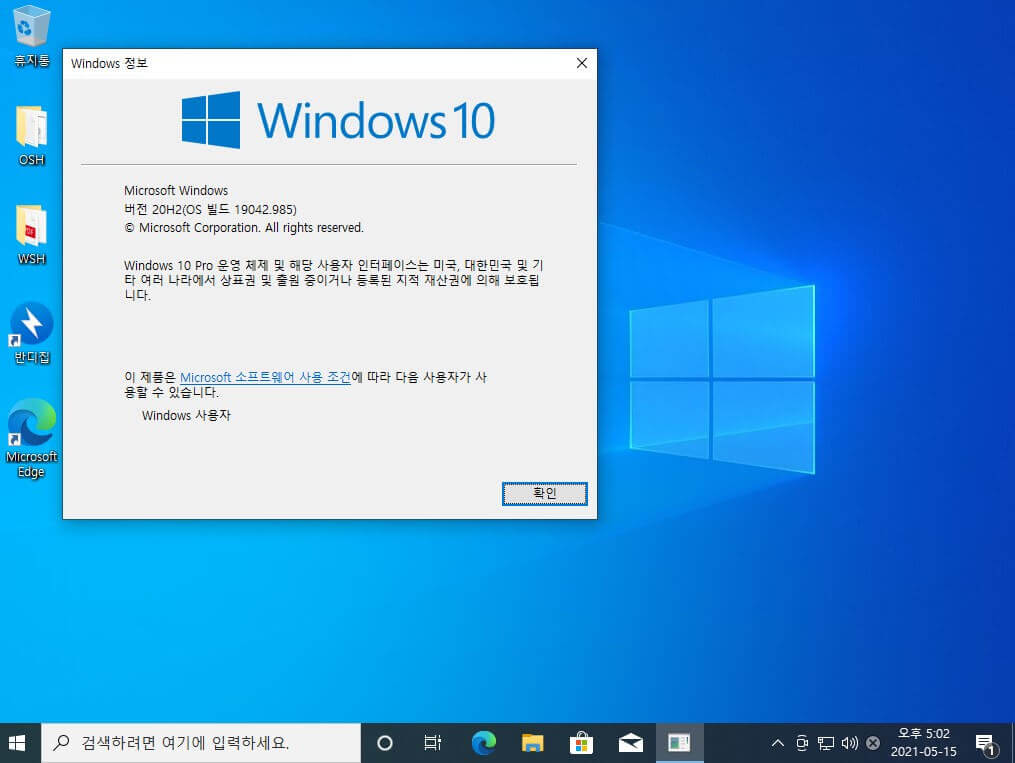
Task: Open the network tray icon
Action: click(825, 743)
